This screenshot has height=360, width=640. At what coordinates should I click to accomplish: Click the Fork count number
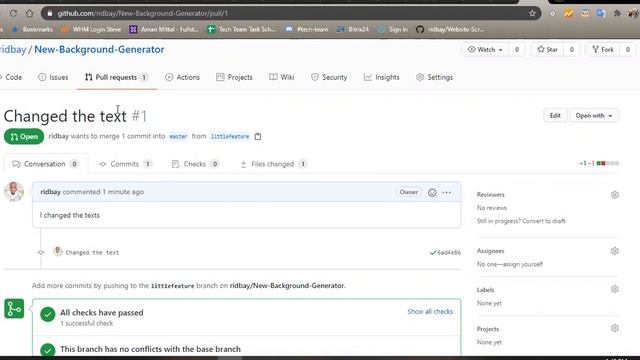[627, 49]
